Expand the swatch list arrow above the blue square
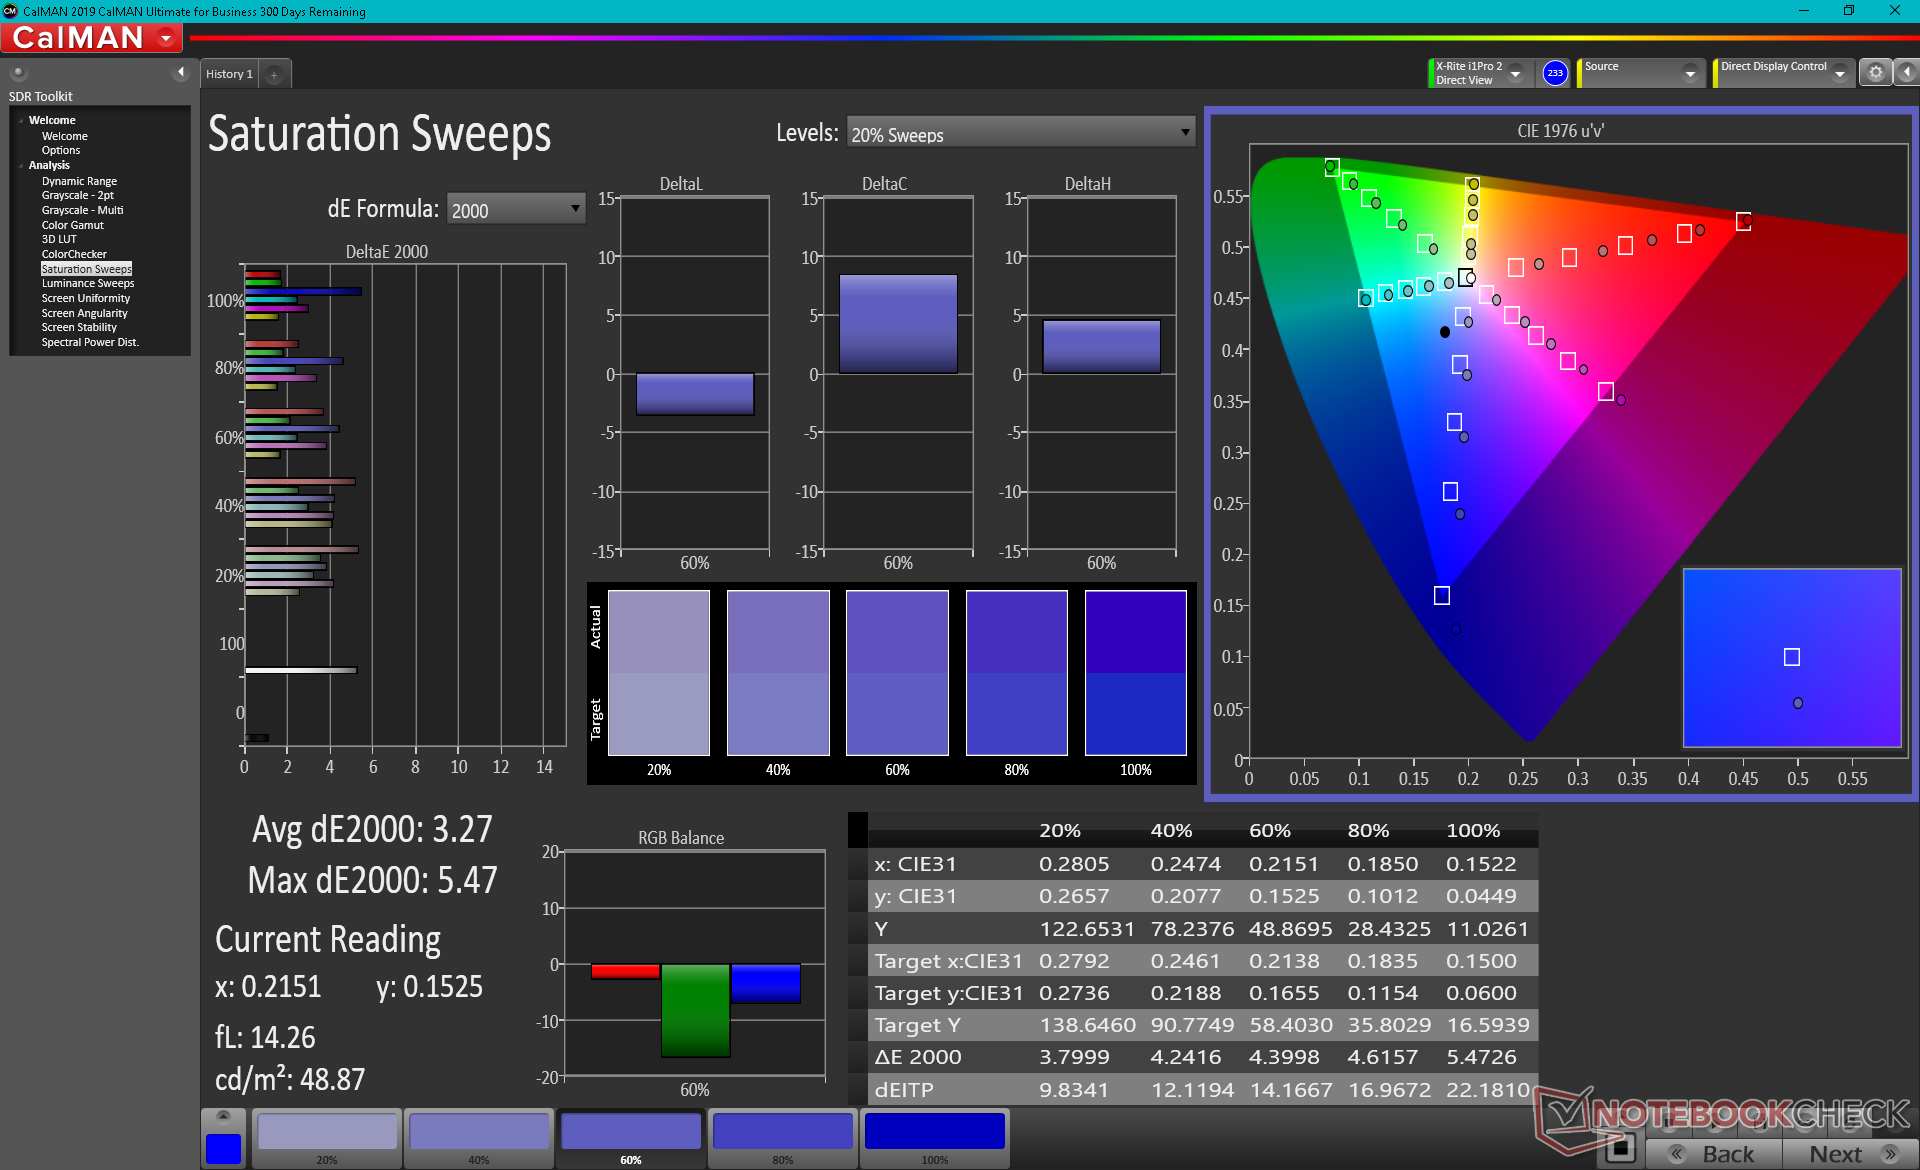This screenshot has width=1920, height=1170. click(x=223, y=1116)
